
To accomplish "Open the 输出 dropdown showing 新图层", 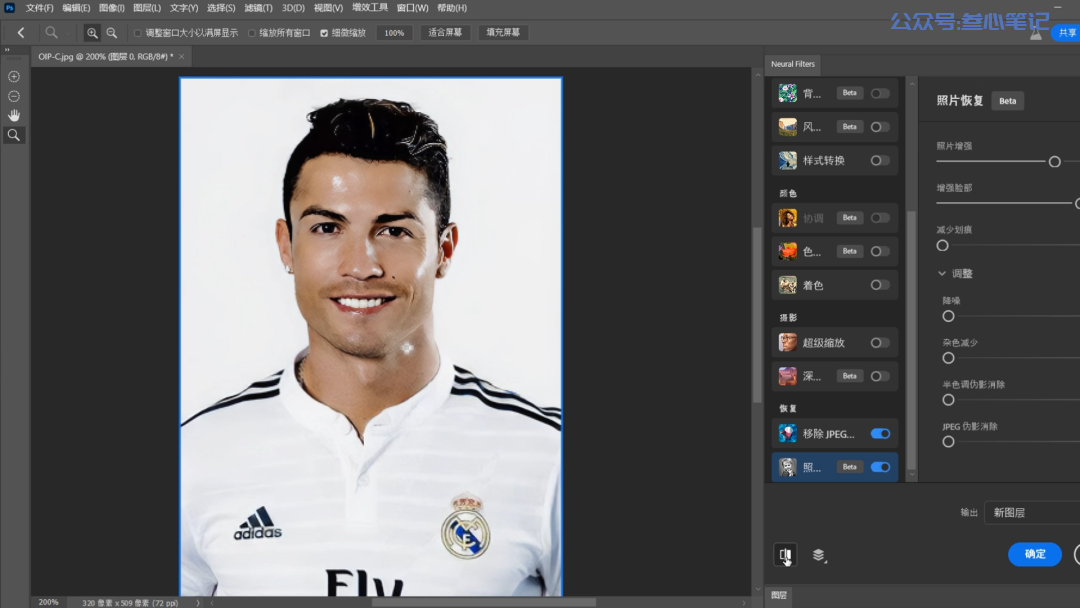I will click(1030, 513).
